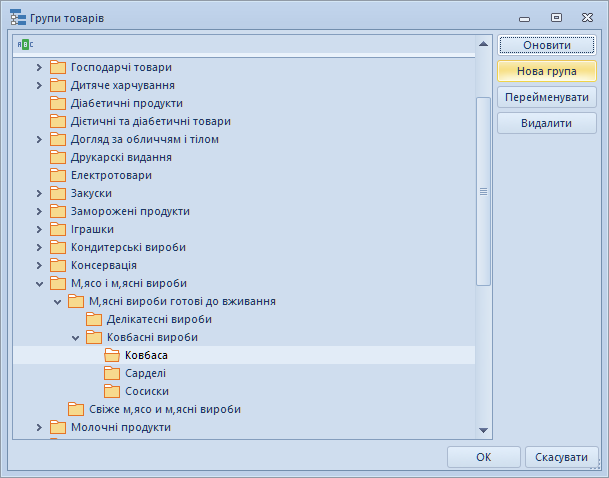Viewport: 609px width, 478px height.
Task: Click the folder icon next to Сосиски
Action: pyautogui.click(x=111, y=391)
